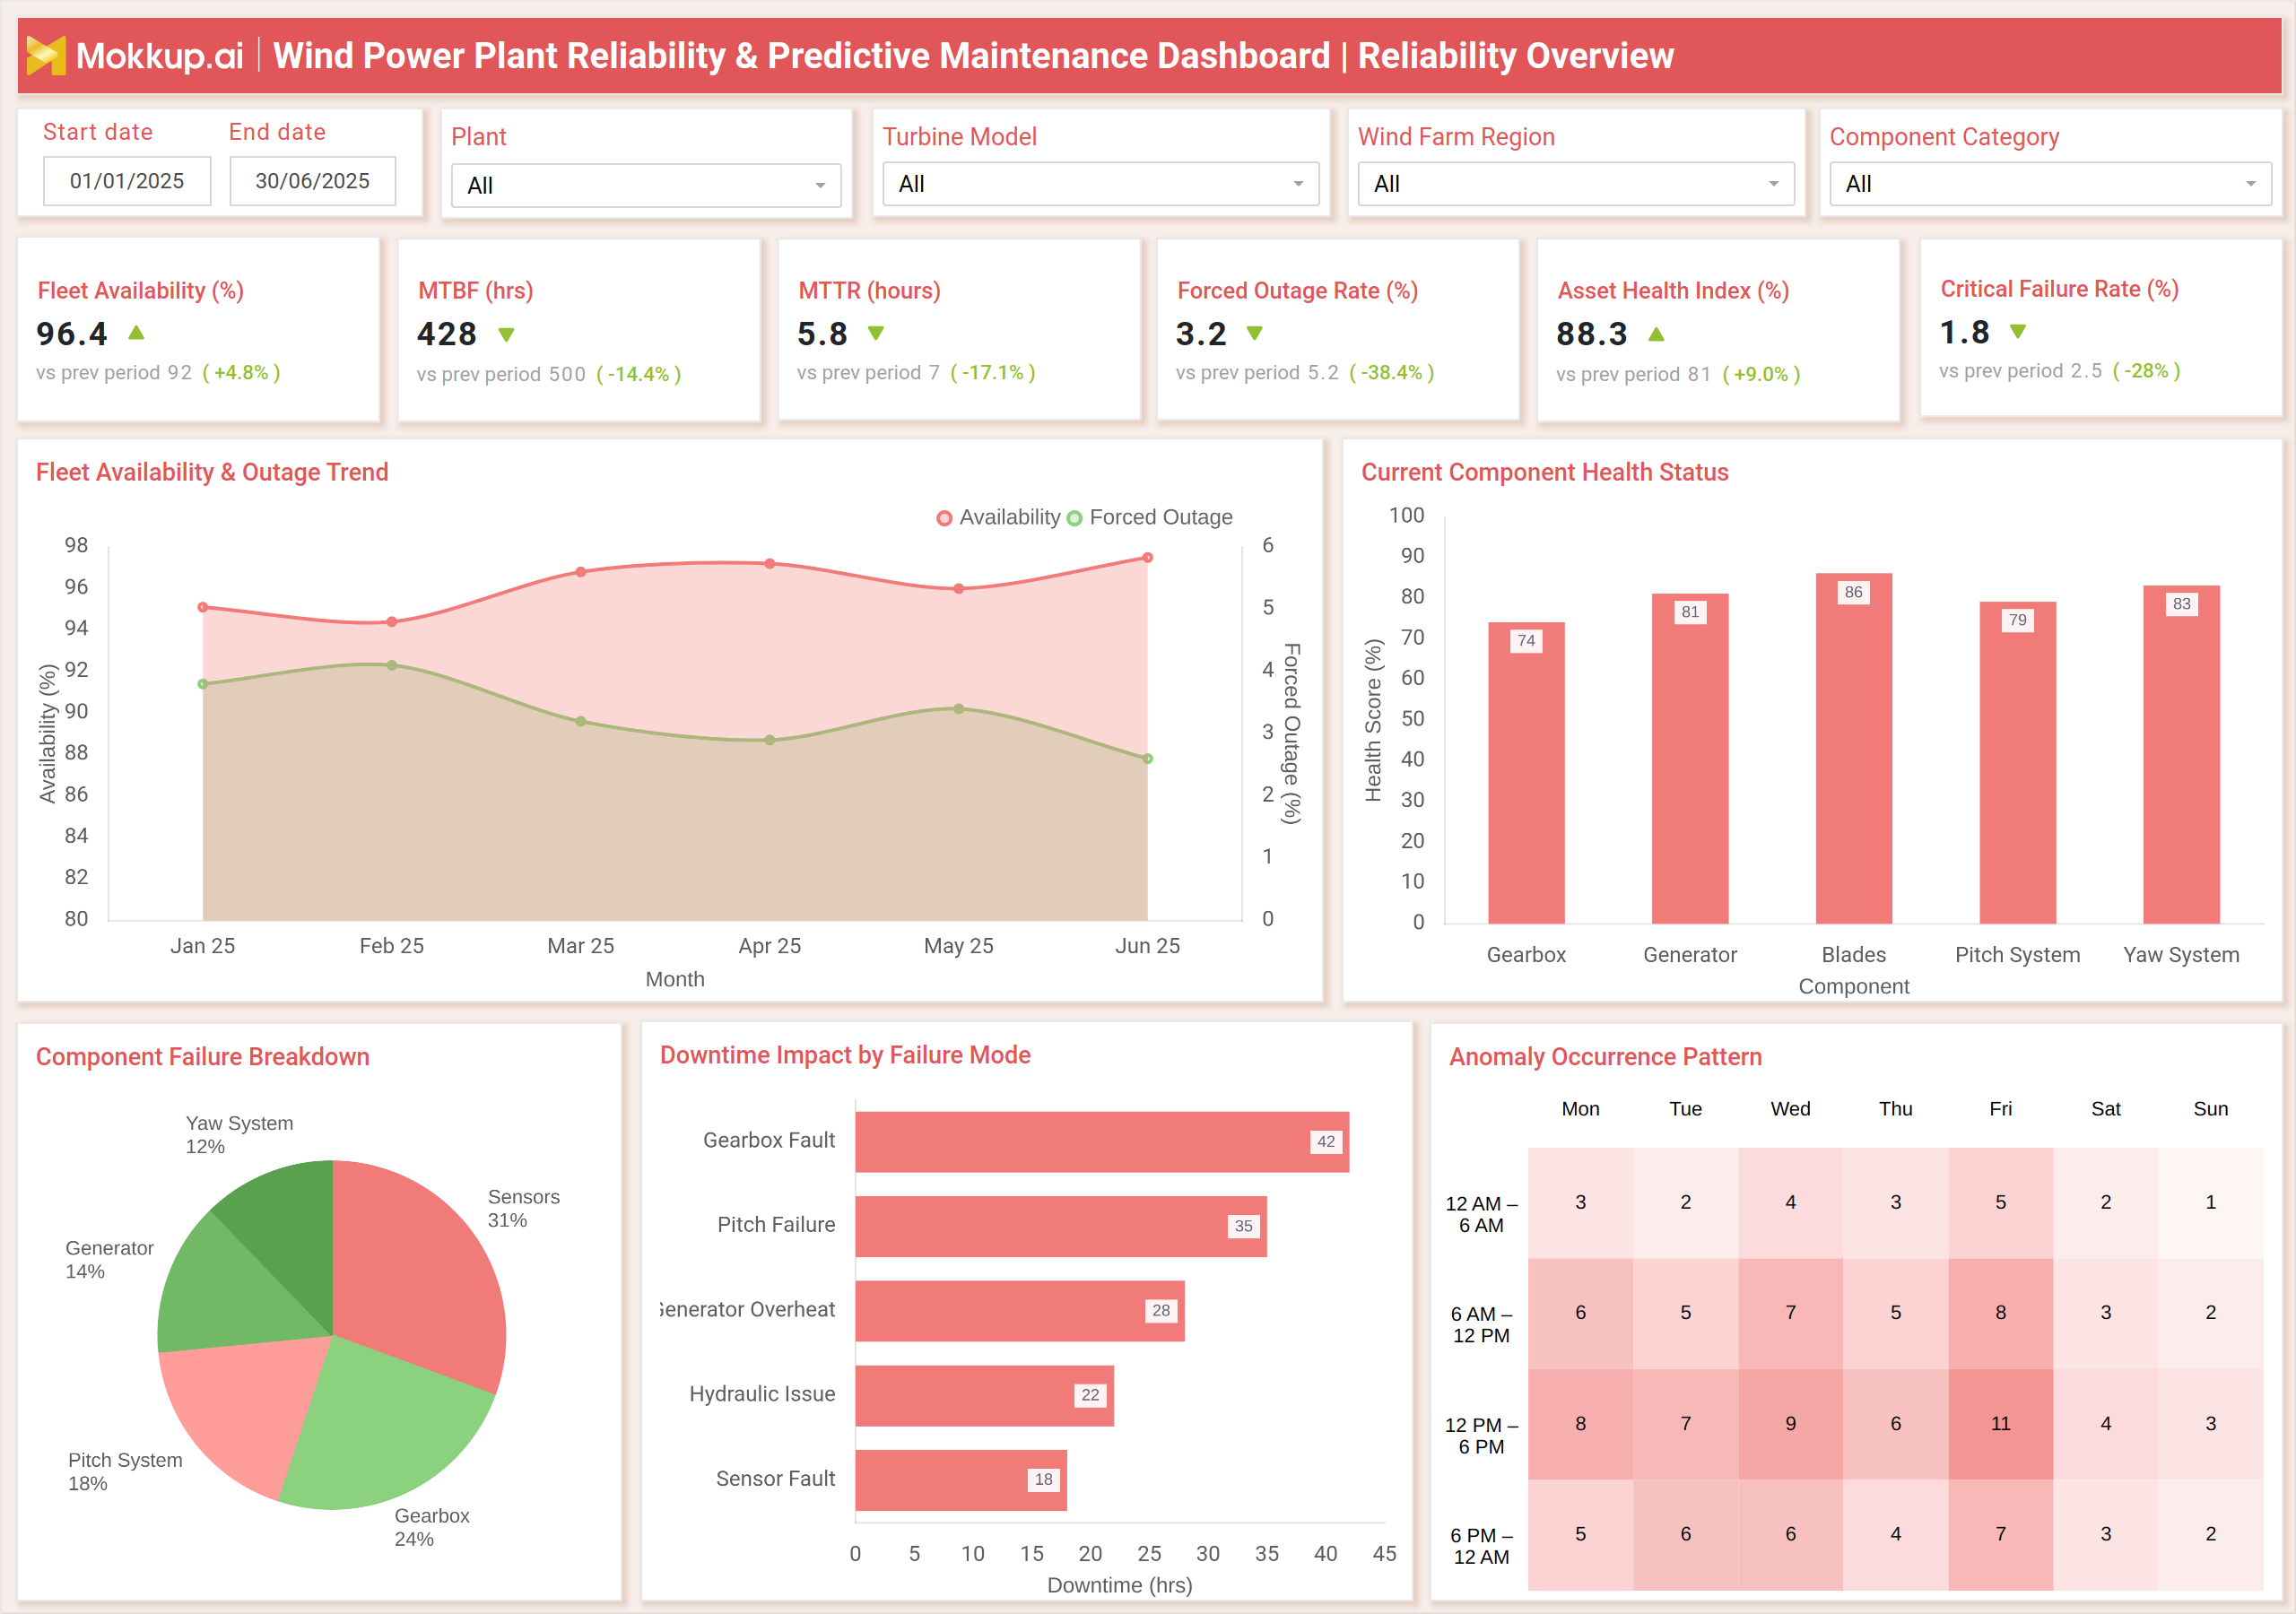Select the Pitch Failure downtime bar

1061,1227
